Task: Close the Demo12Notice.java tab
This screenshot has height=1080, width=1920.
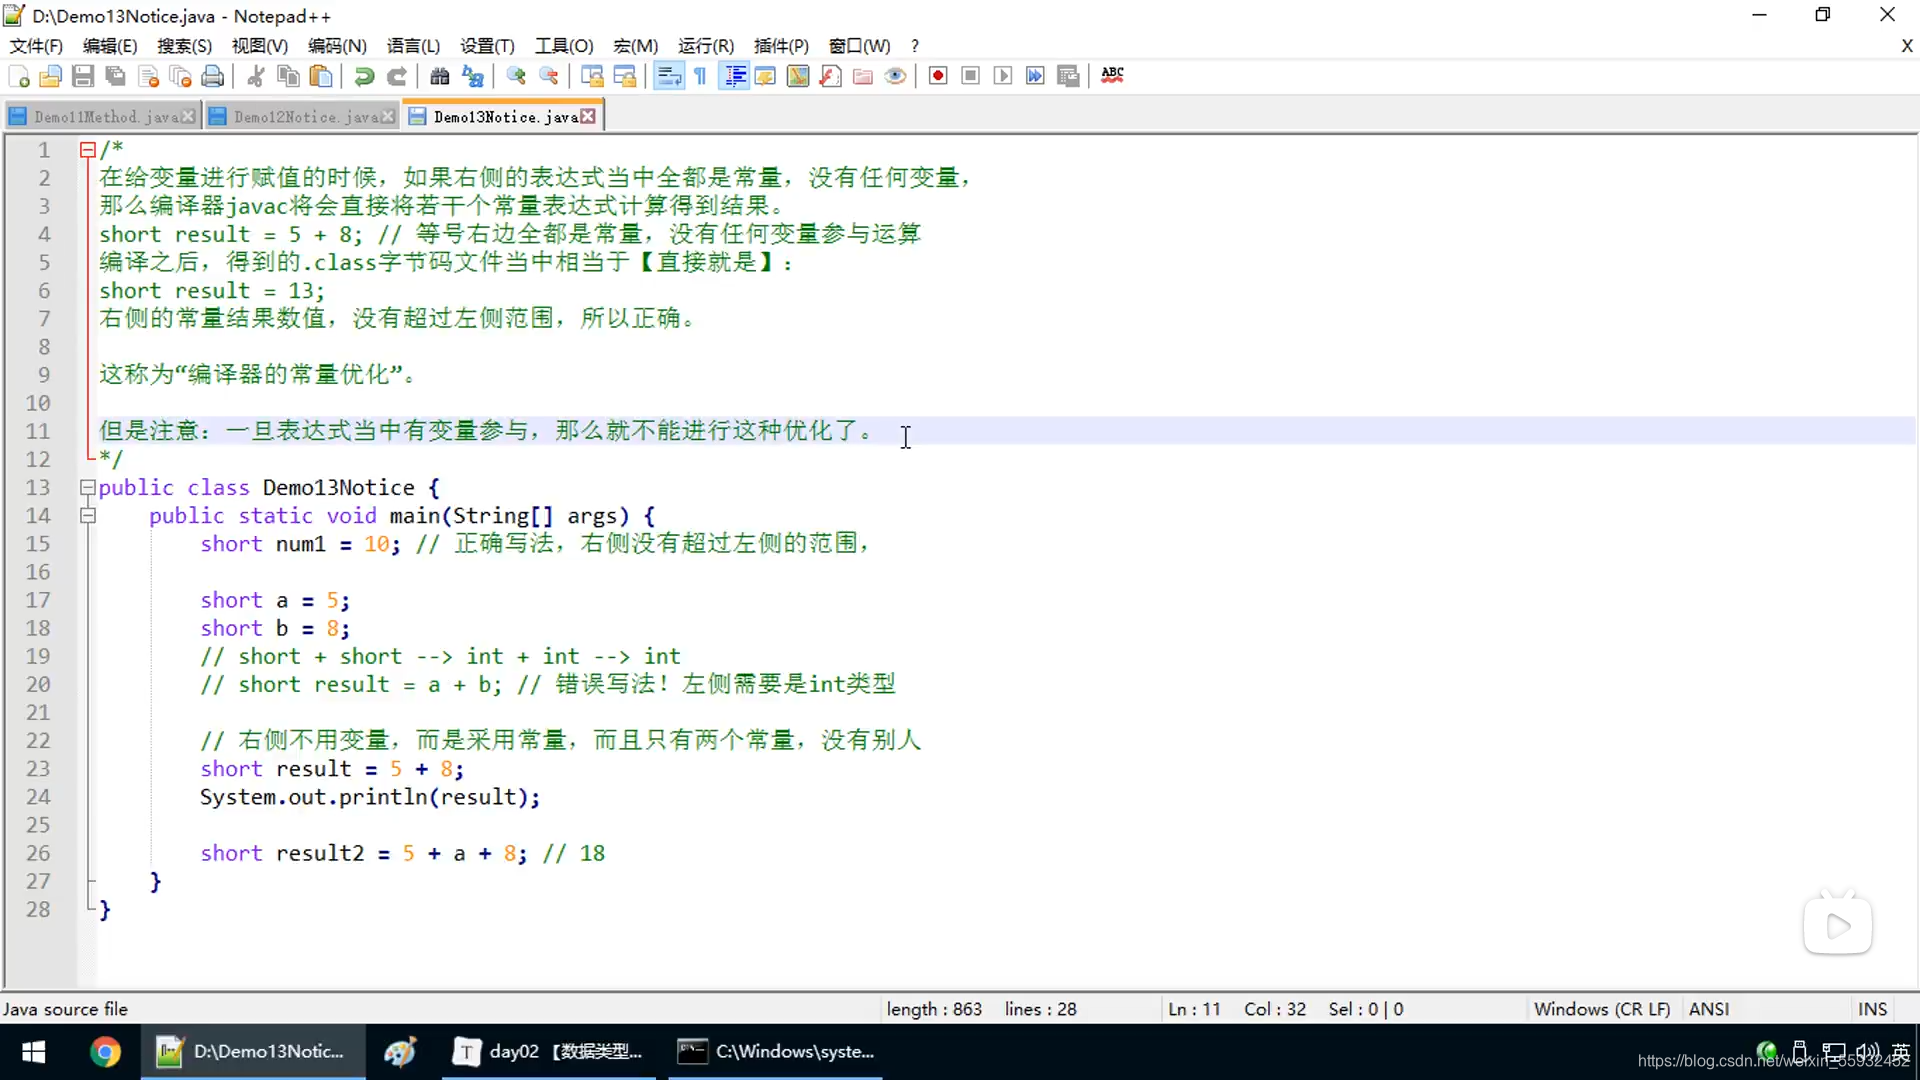Action: coord(388,117)
